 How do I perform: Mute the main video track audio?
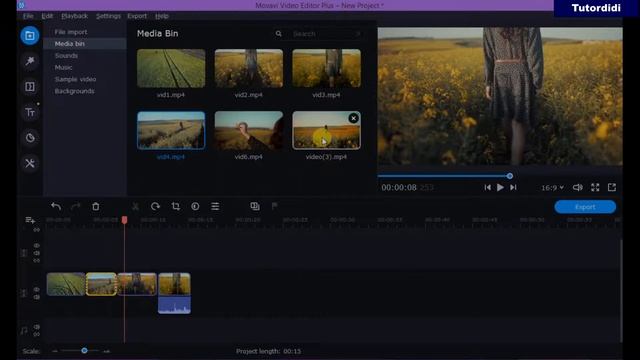point(37,297)
